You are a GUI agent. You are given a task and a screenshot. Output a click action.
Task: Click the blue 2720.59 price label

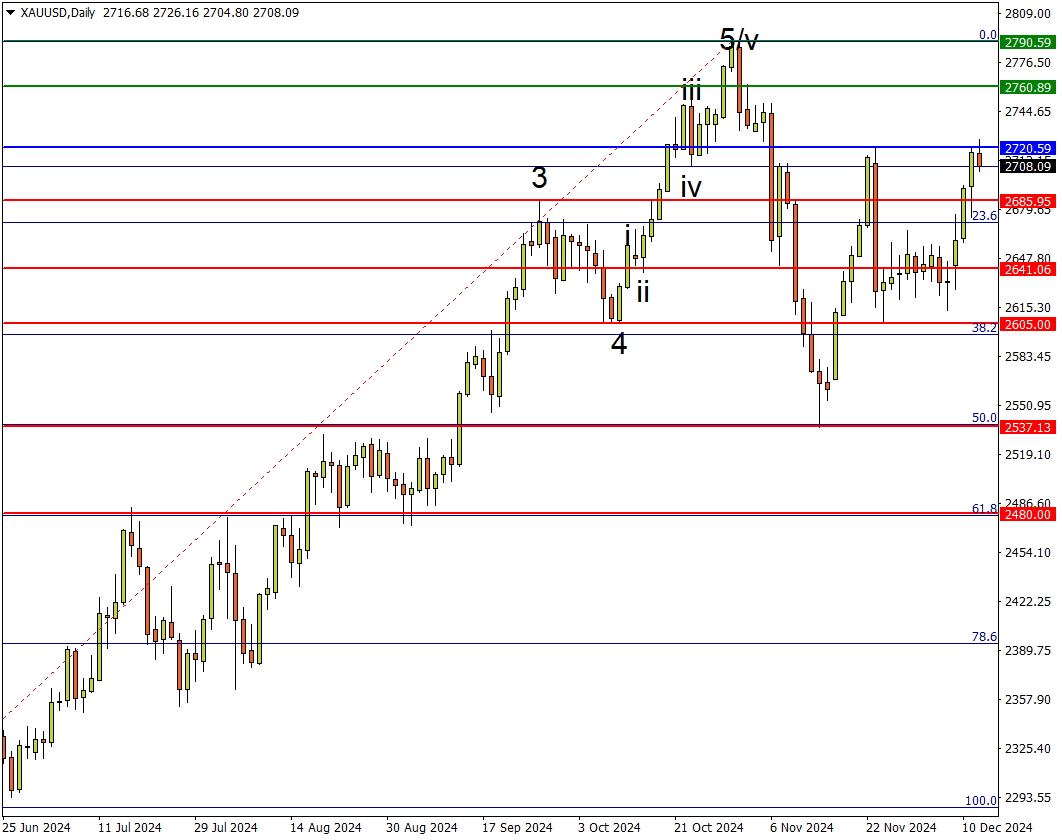1029,148
